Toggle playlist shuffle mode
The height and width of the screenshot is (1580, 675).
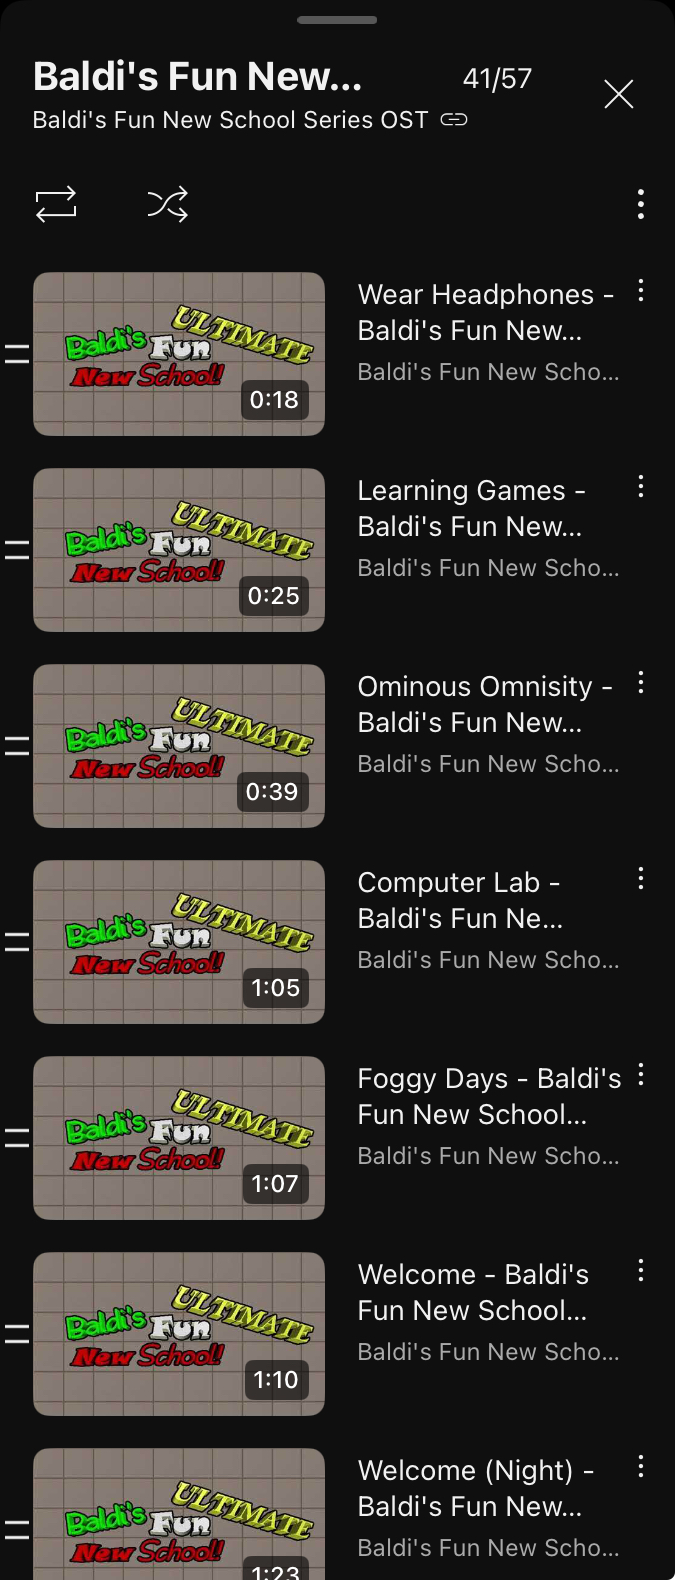(x=167, y=204)
